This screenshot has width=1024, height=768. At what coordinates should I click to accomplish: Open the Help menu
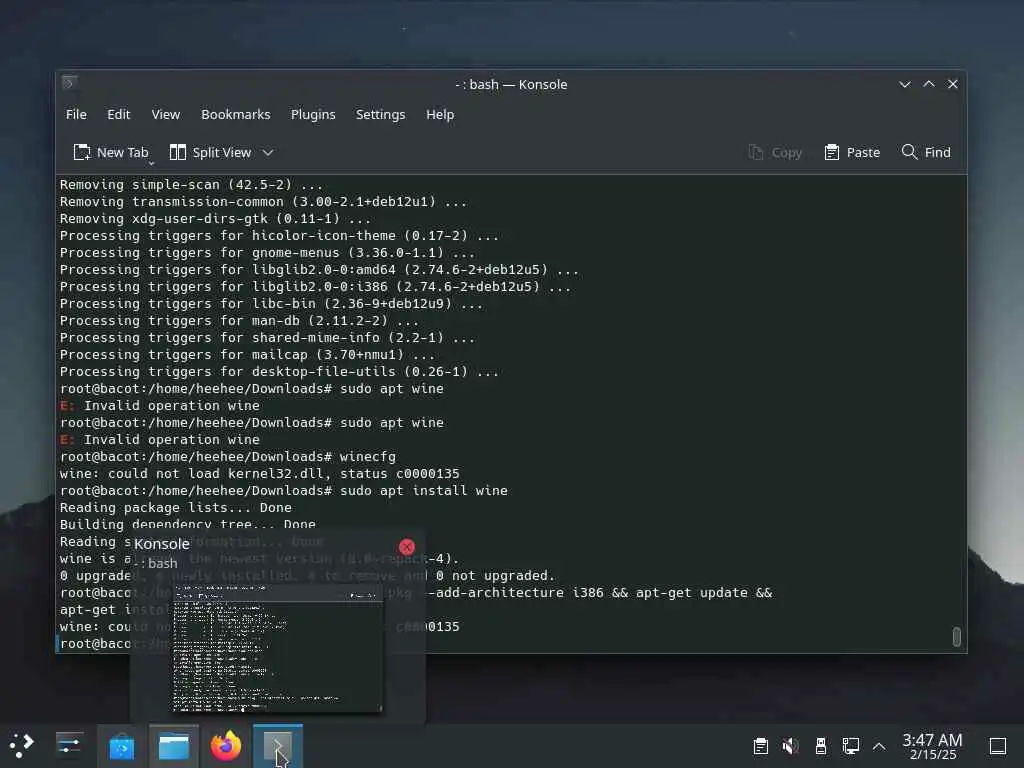pos(440,114)
